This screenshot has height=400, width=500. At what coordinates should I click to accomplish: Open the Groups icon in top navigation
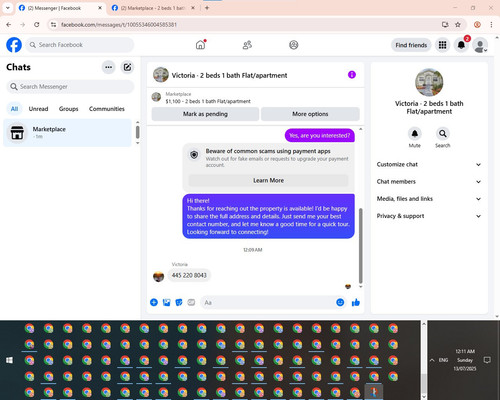294,45
